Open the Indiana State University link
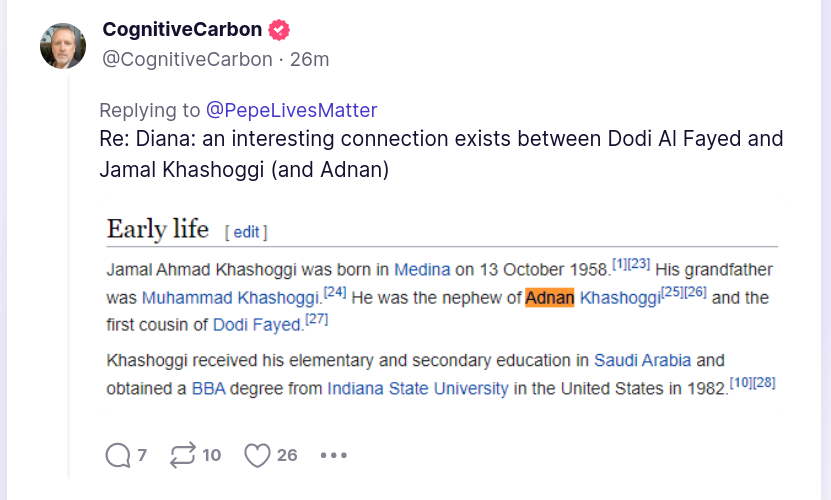The image size is (831, 500). click(417, 388)
